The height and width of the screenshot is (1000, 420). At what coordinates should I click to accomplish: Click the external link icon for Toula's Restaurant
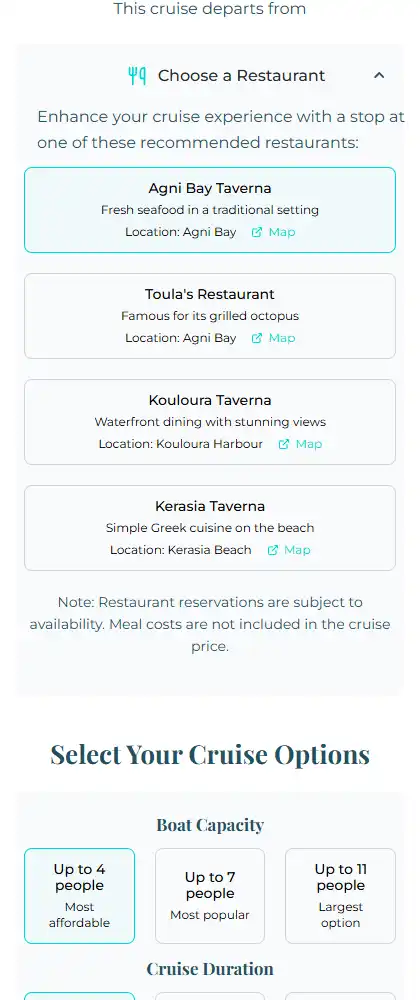click(x=256, y=338)
